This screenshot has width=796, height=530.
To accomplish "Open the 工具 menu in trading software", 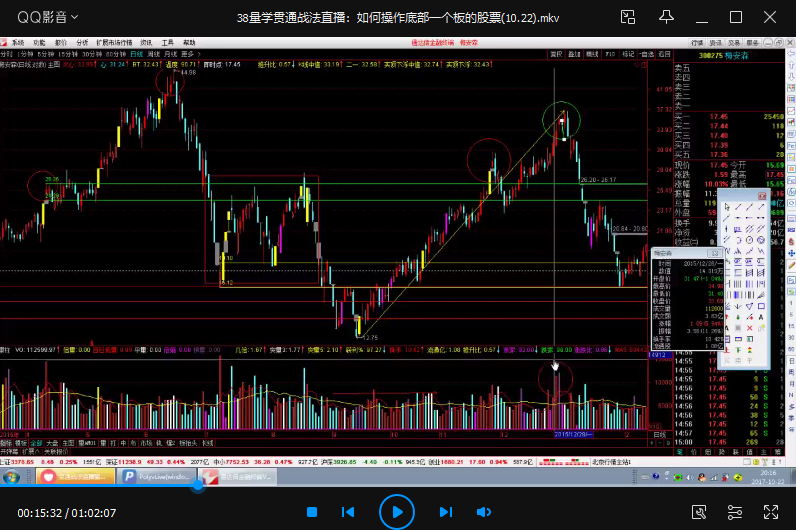I will [167, 43].
